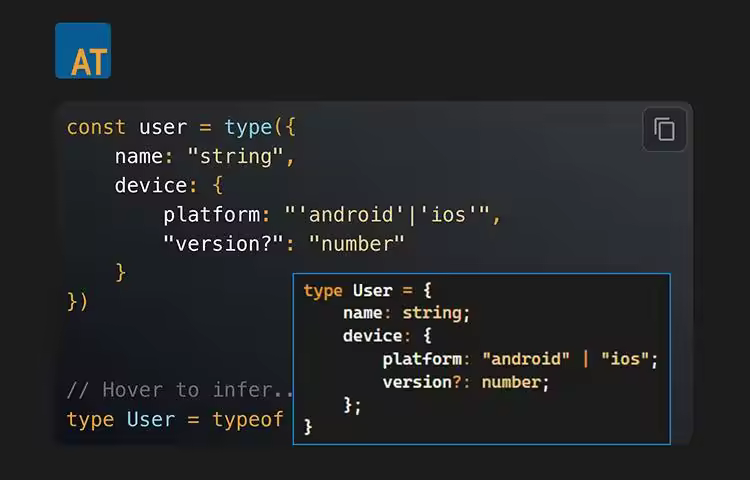This screenshot has height=480, width=750.
Task: Click the closing }) of type call
Action: [x=77, y=301]
